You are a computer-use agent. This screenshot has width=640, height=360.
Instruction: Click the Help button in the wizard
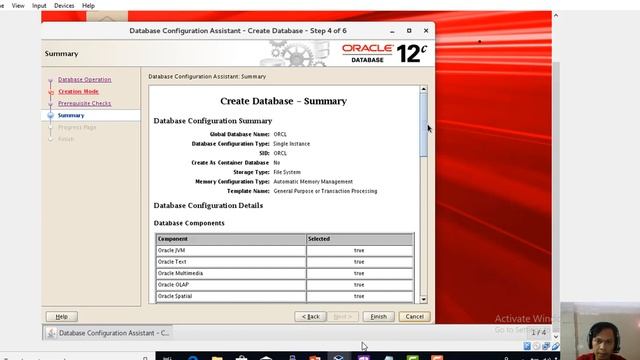(x=62, y=317)
